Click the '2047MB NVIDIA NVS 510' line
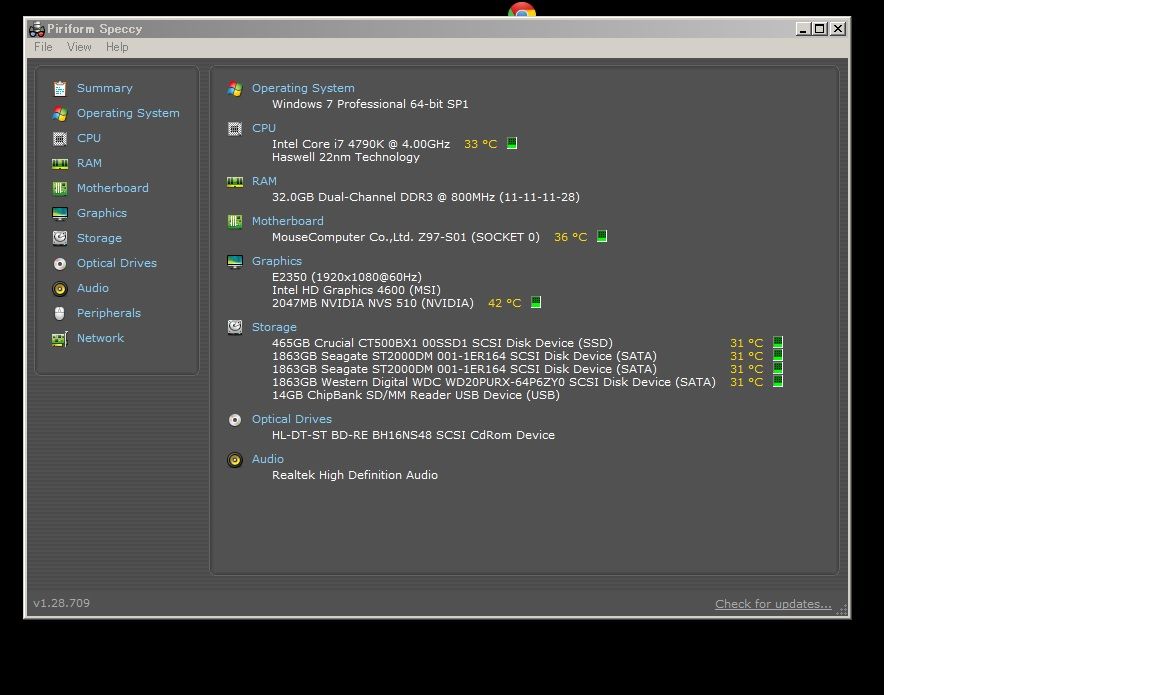Screen dimensions: 1152x695 tap(372, 303)
